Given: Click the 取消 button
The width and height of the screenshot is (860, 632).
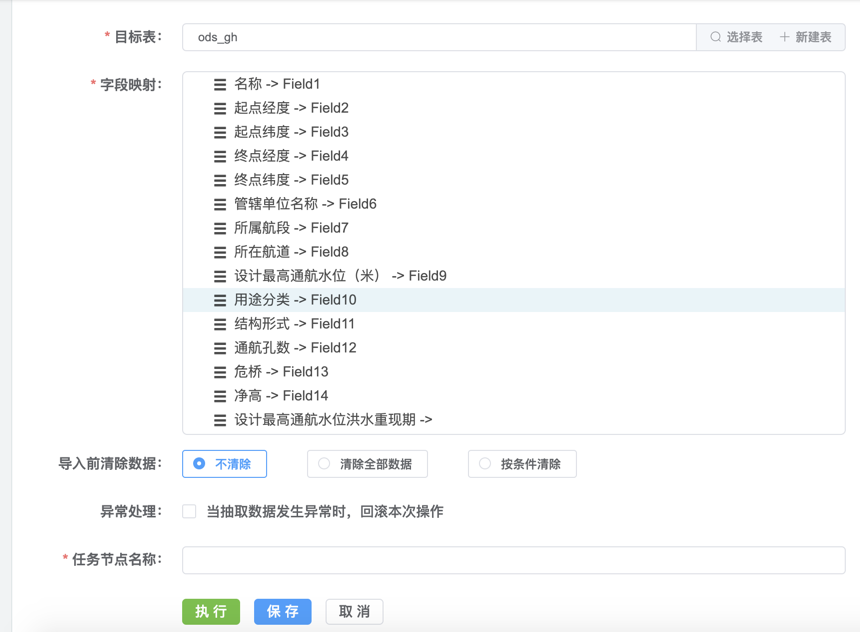Looking at the screenshot, I should click(354, 612).
